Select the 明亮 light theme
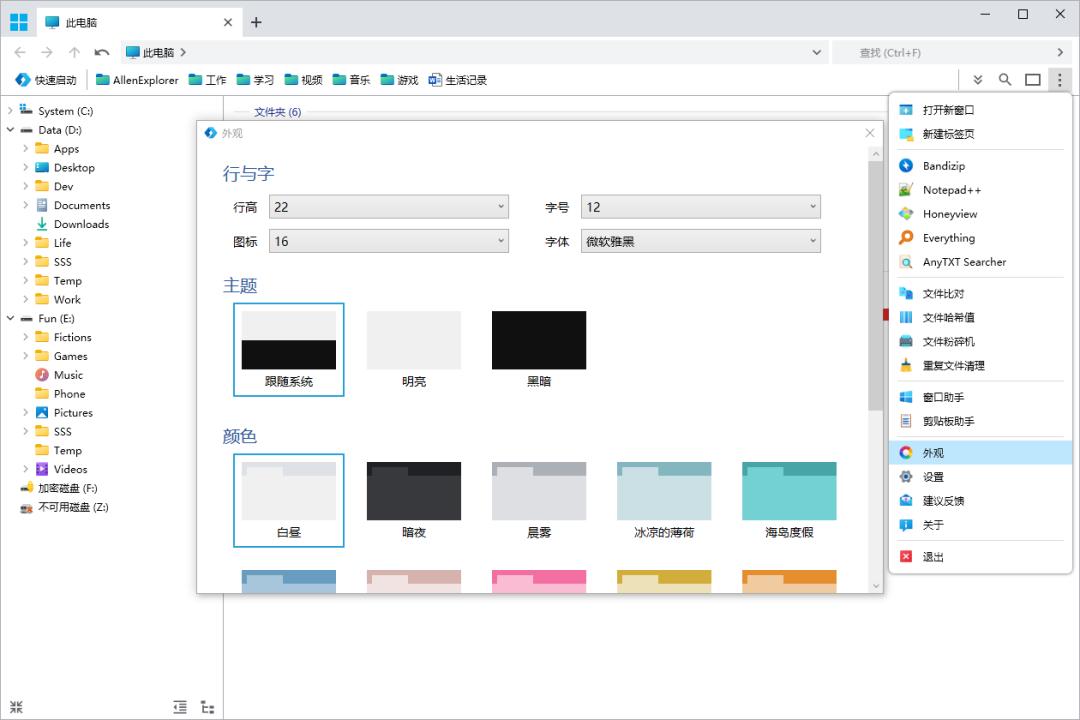 [414, 340]
